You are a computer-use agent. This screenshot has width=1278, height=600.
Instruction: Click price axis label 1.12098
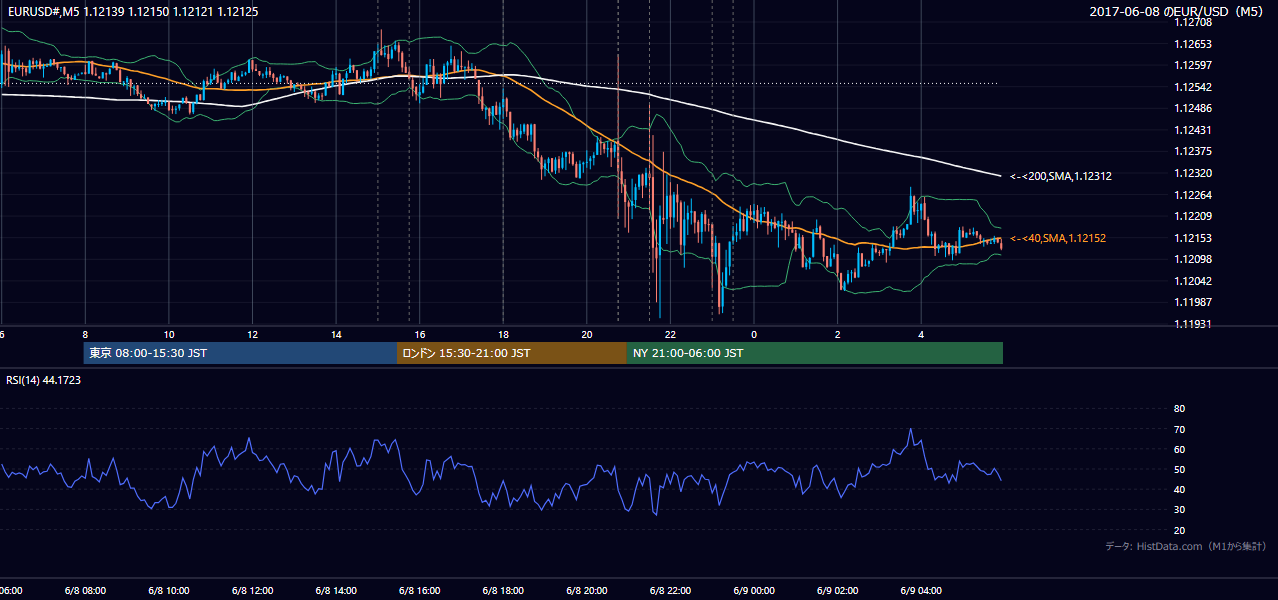tap(1192, 259)
